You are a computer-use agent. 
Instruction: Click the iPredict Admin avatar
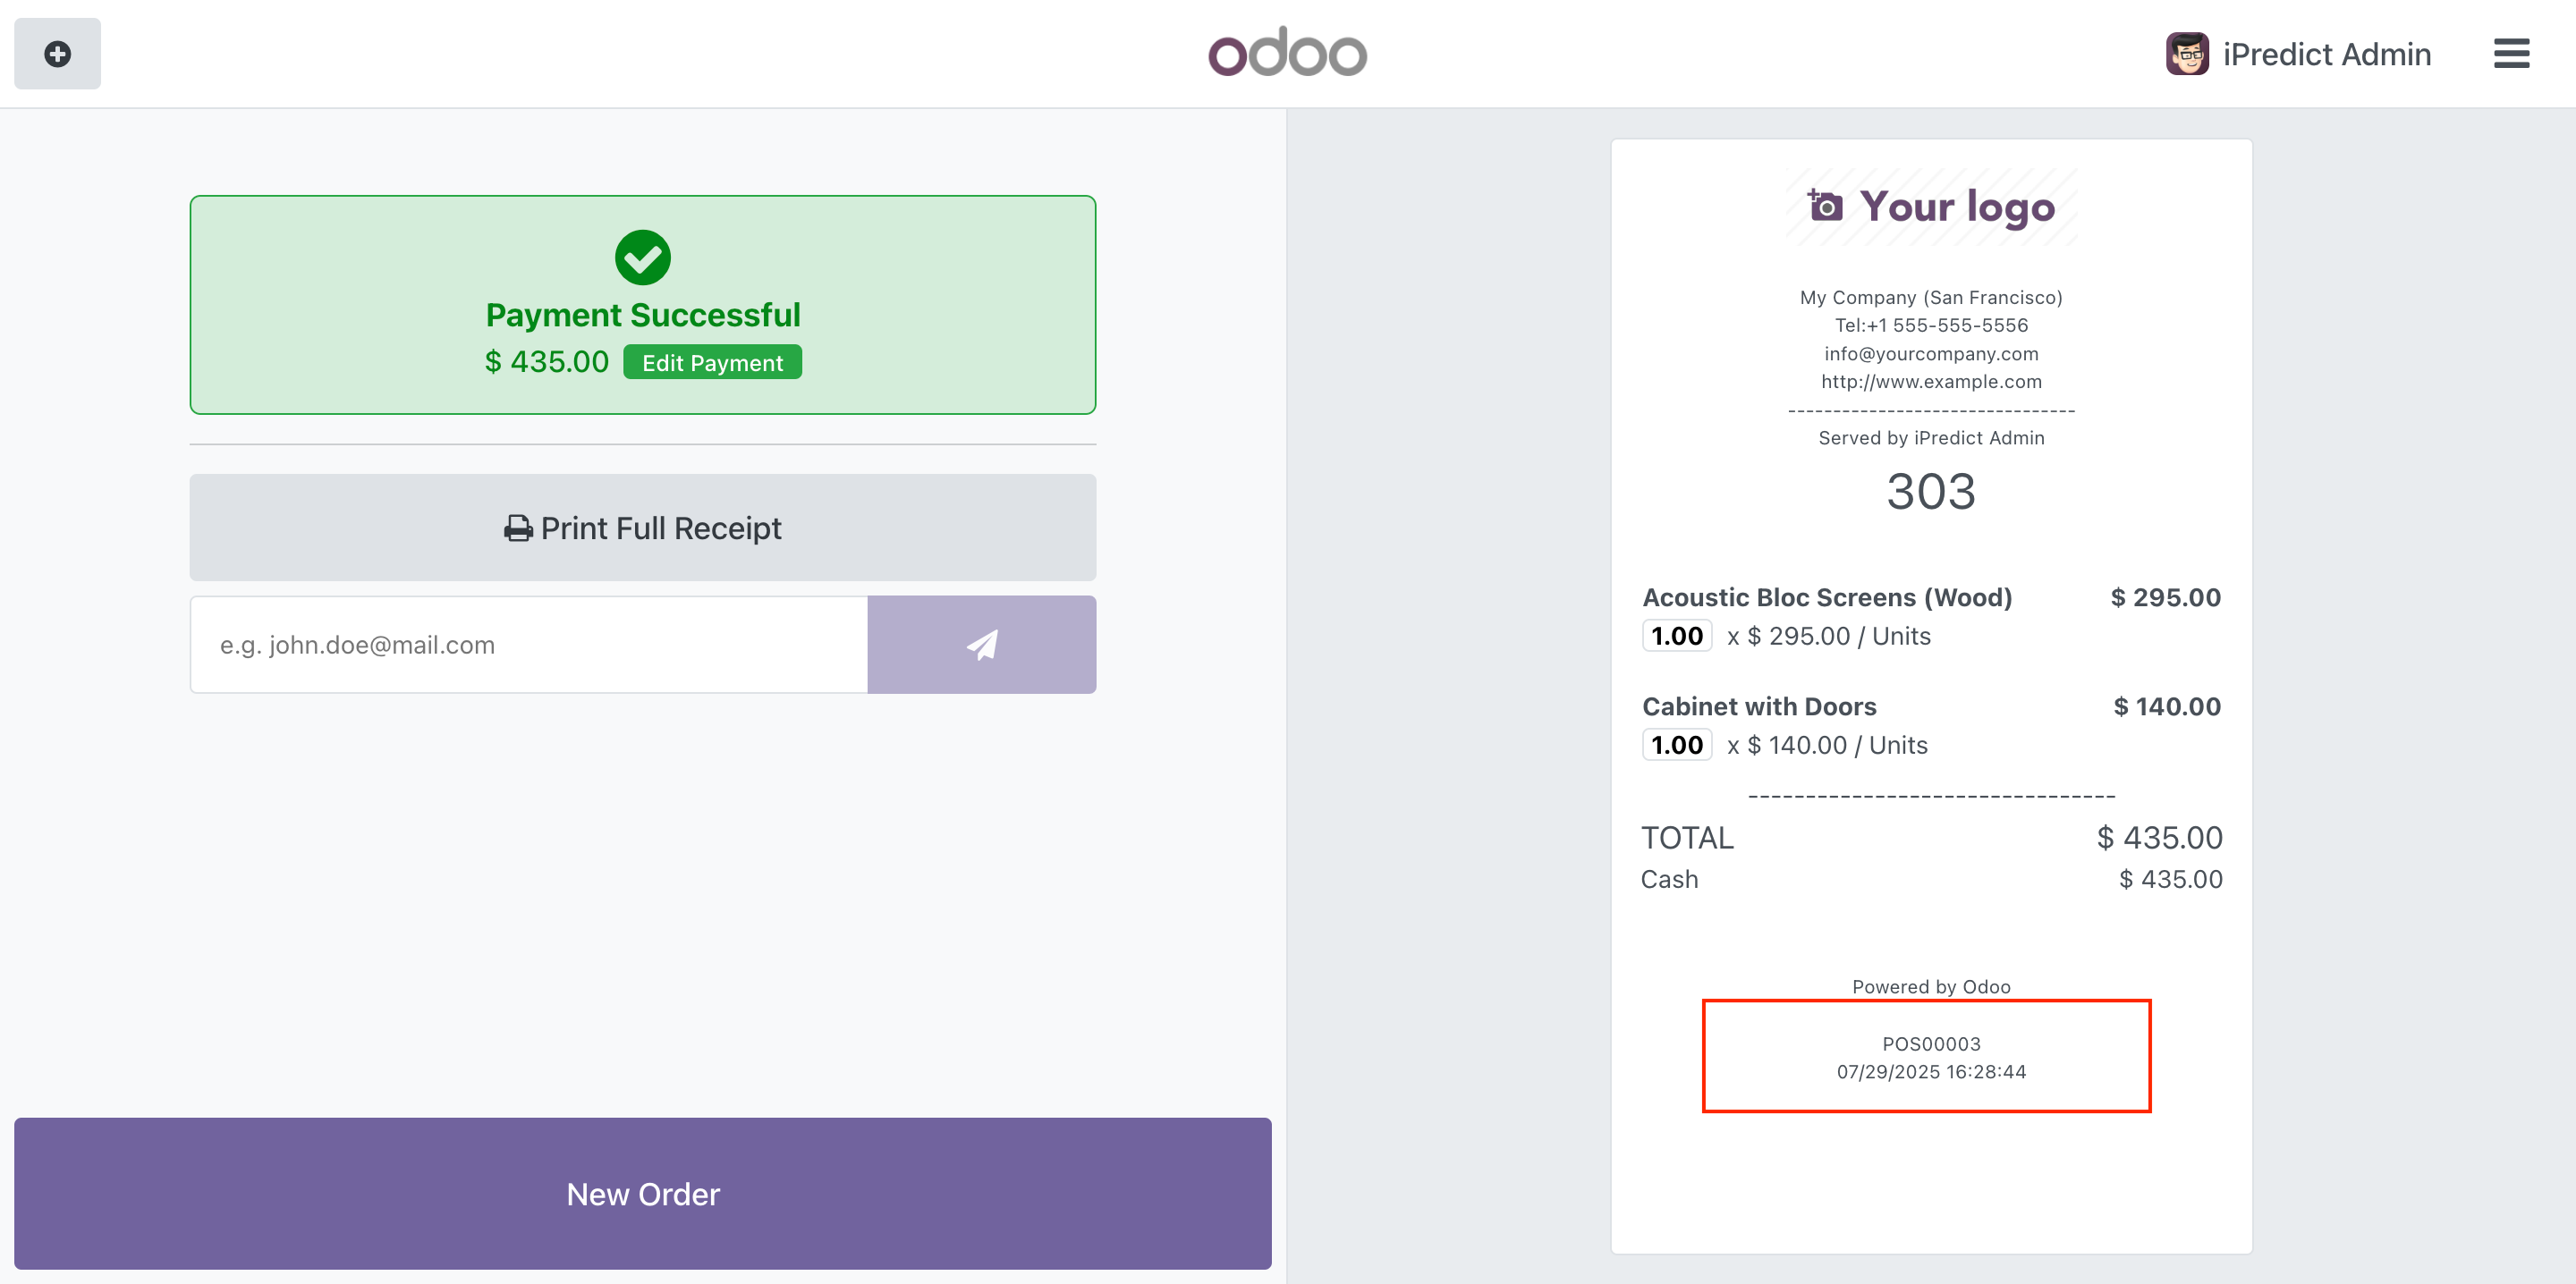point(2186,54)
